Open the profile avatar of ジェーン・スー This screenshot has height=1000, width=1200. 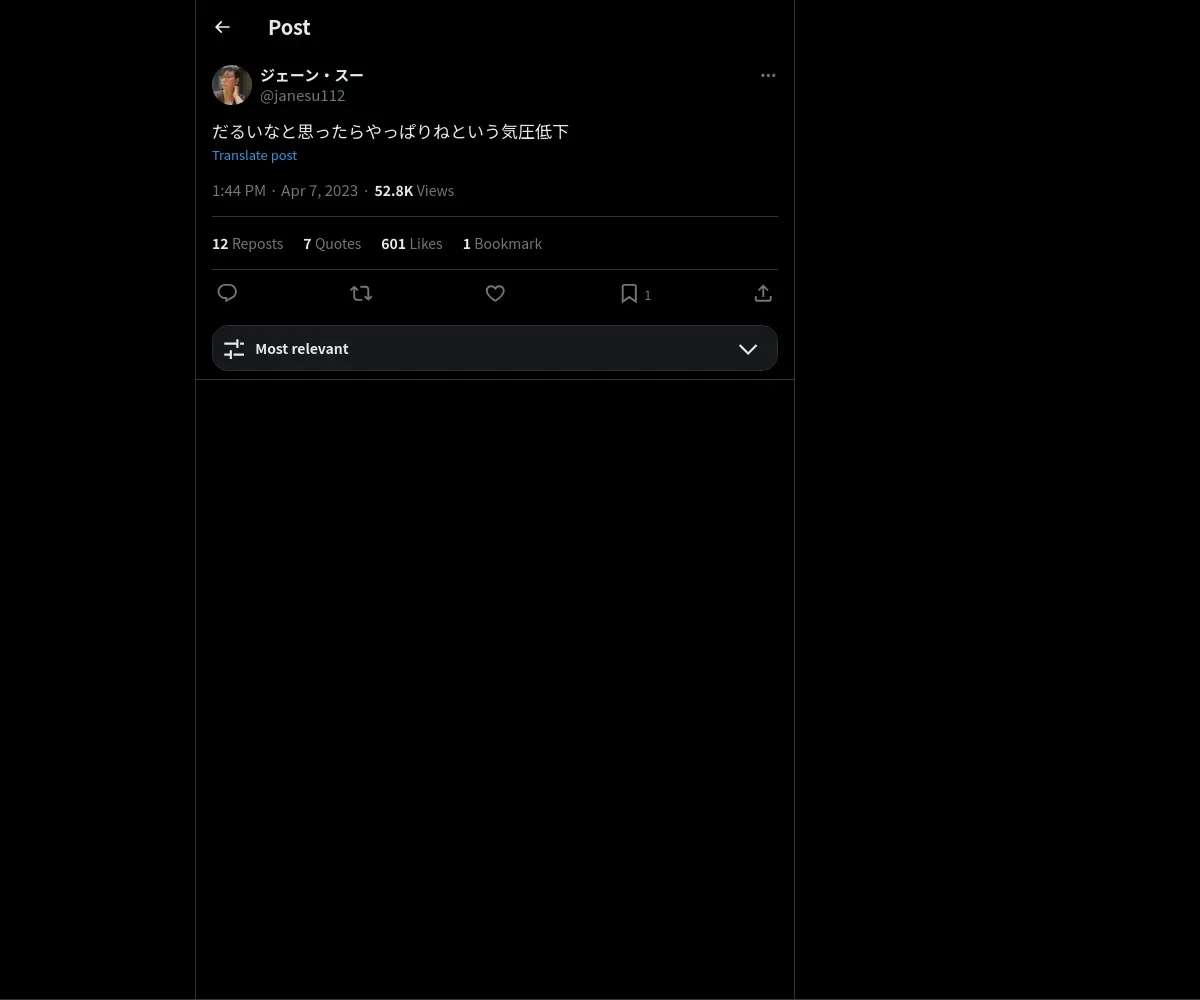232,85
